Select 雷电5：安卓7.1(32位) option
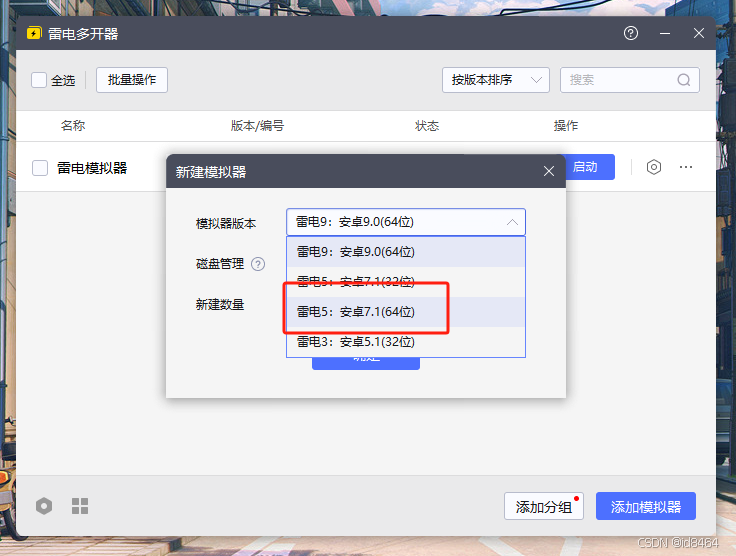This screenshot has width=736, height=556. click(x=406, y=282)
